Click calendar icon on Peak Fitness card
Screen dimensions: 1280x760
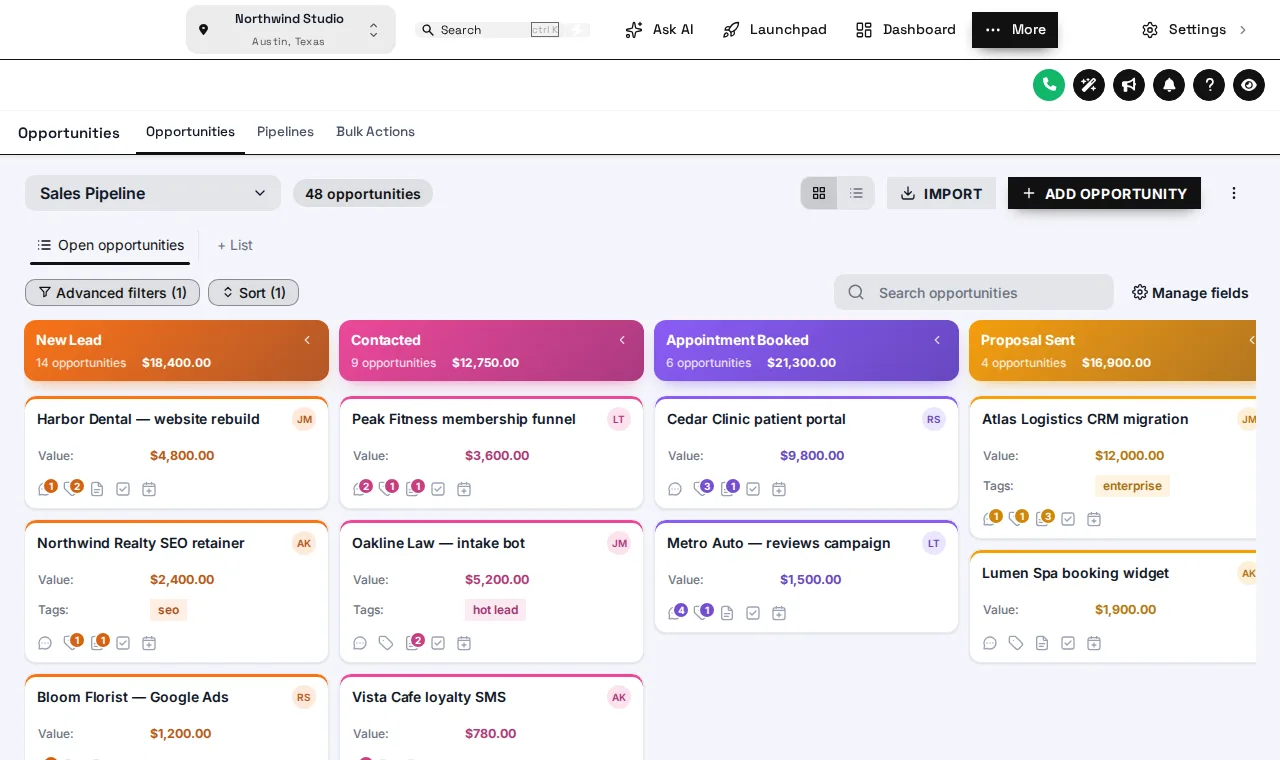pyautogui.click(x=464, y=489)
